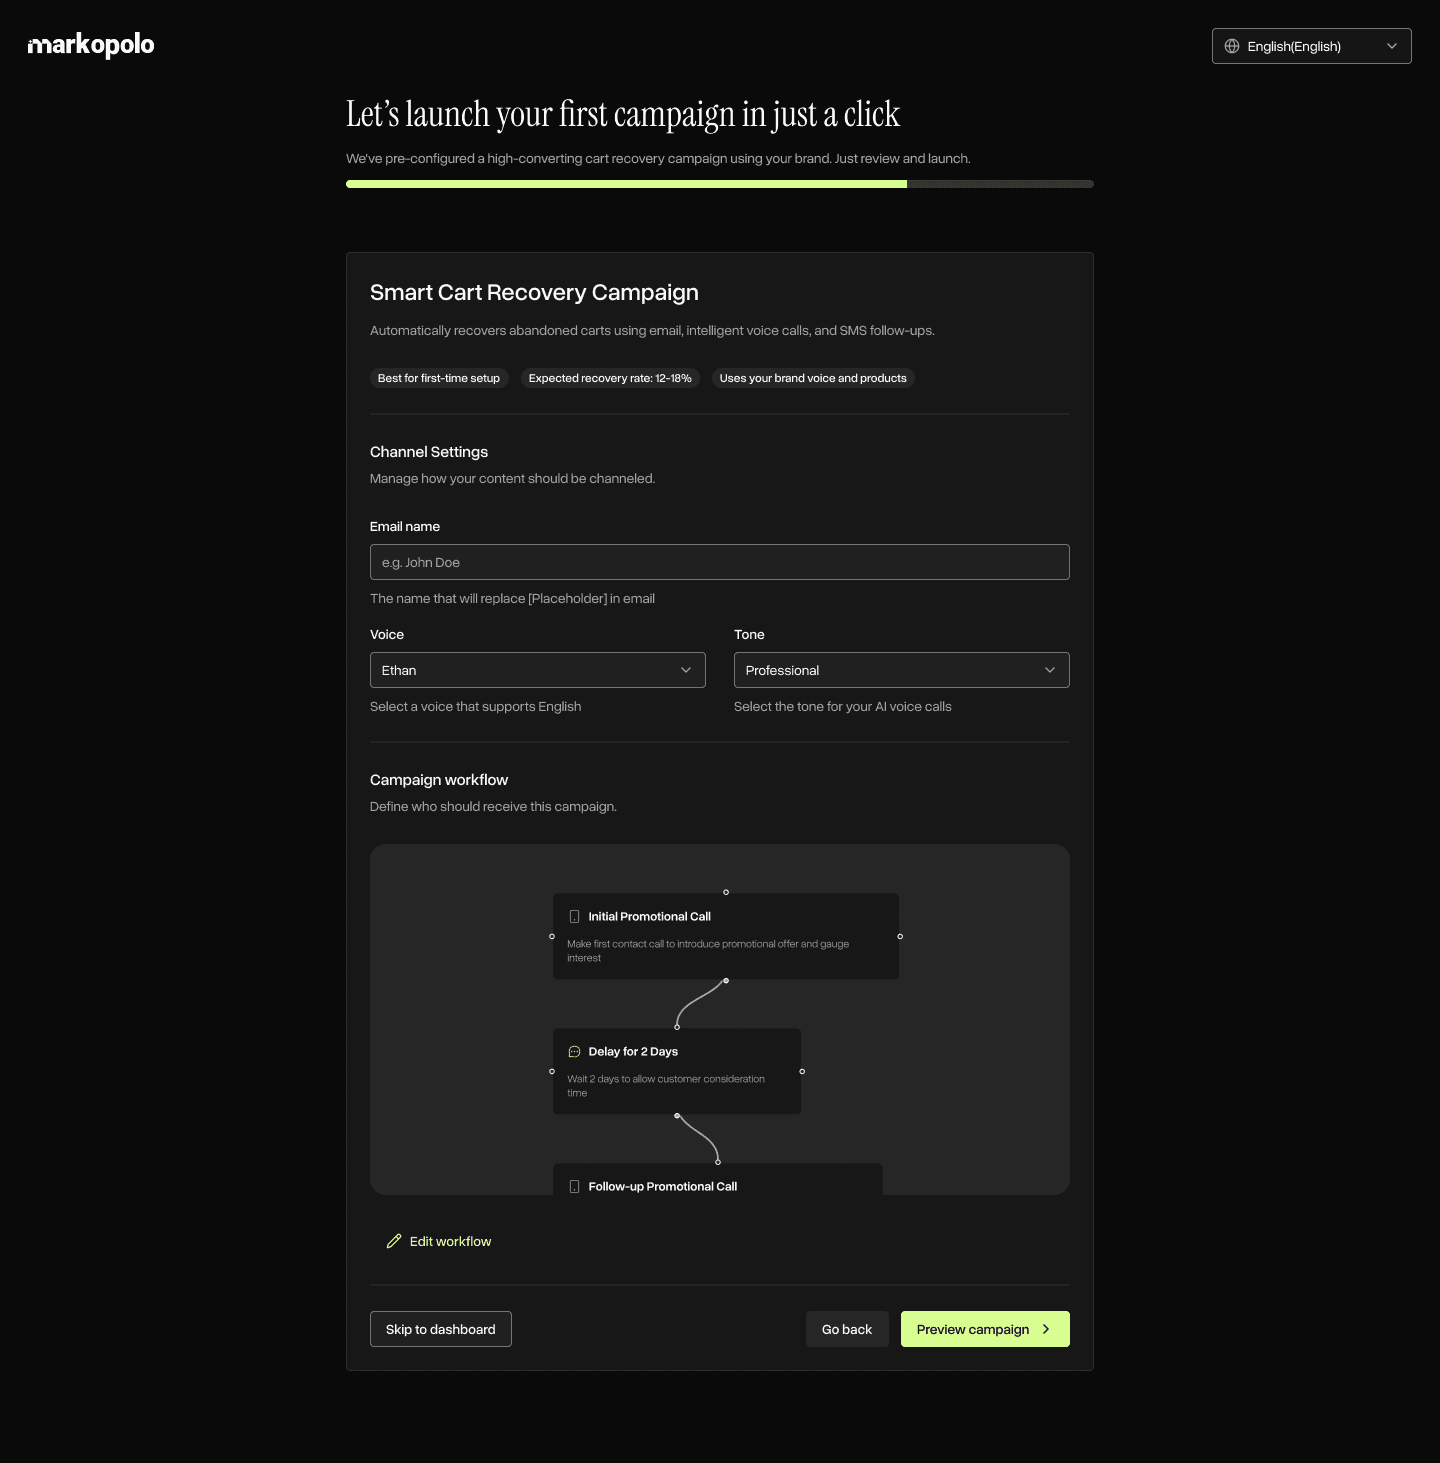
Task: Open the Voice dropdown showing Ethan
Action: point(537,670)
